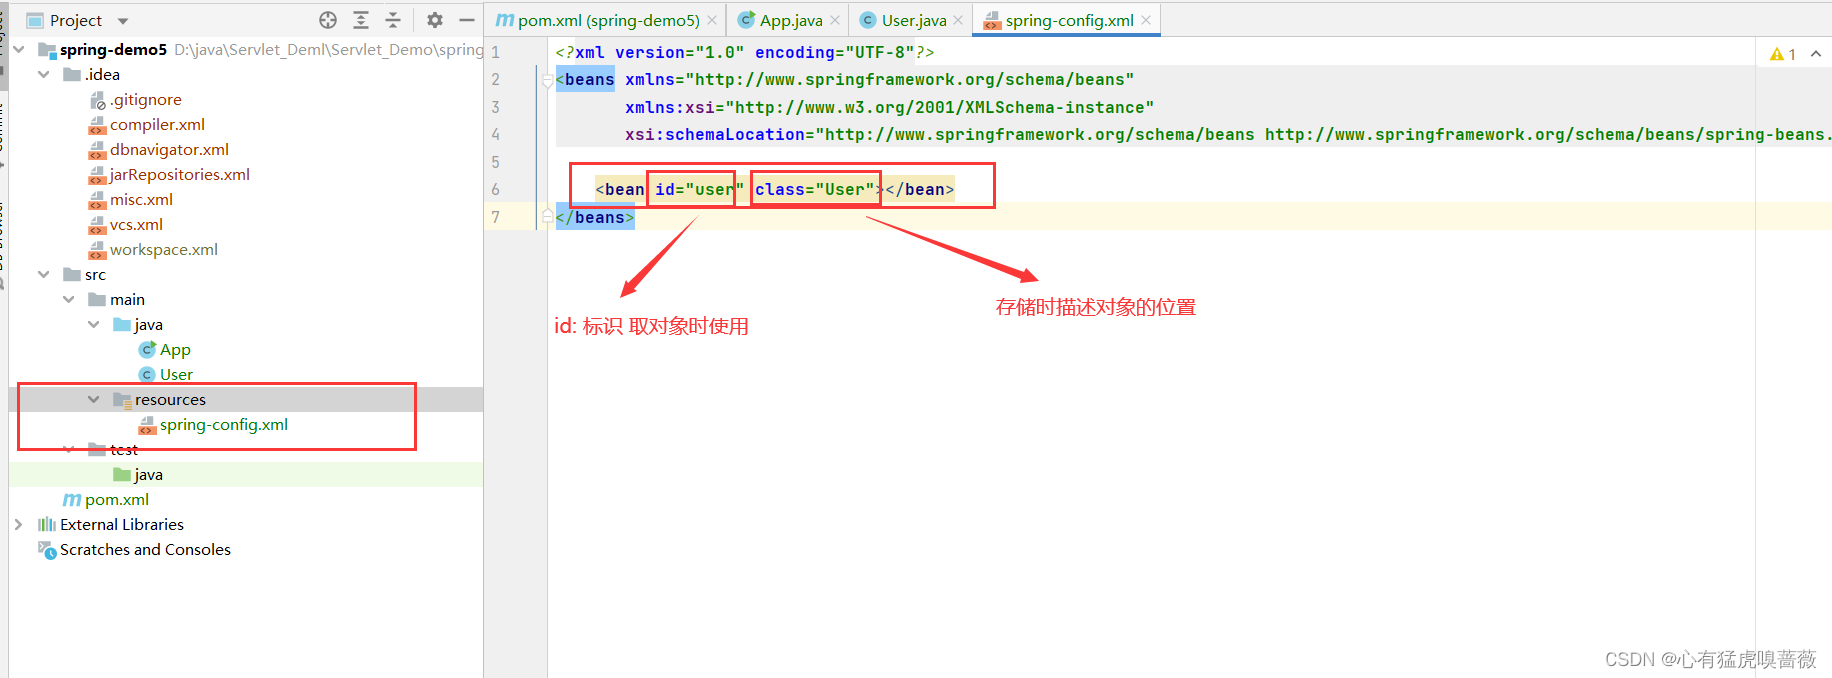Image resolution: width=1832 pixels, height=678 pixels.
Task: Open the Project view dropdown
Action: coord(123,21)
